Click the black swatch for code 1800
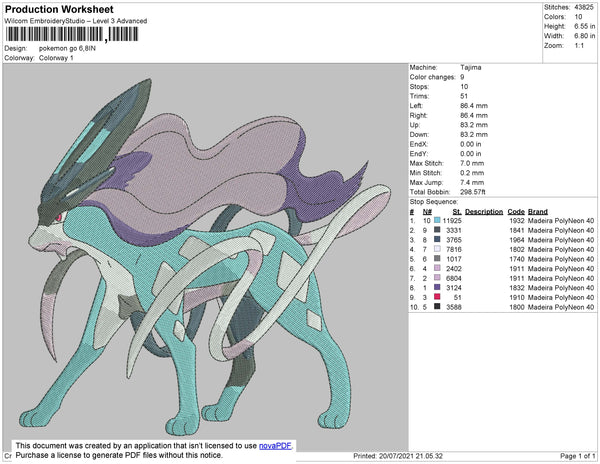Viewport: 600px width, 464px height. coord(437,307)
